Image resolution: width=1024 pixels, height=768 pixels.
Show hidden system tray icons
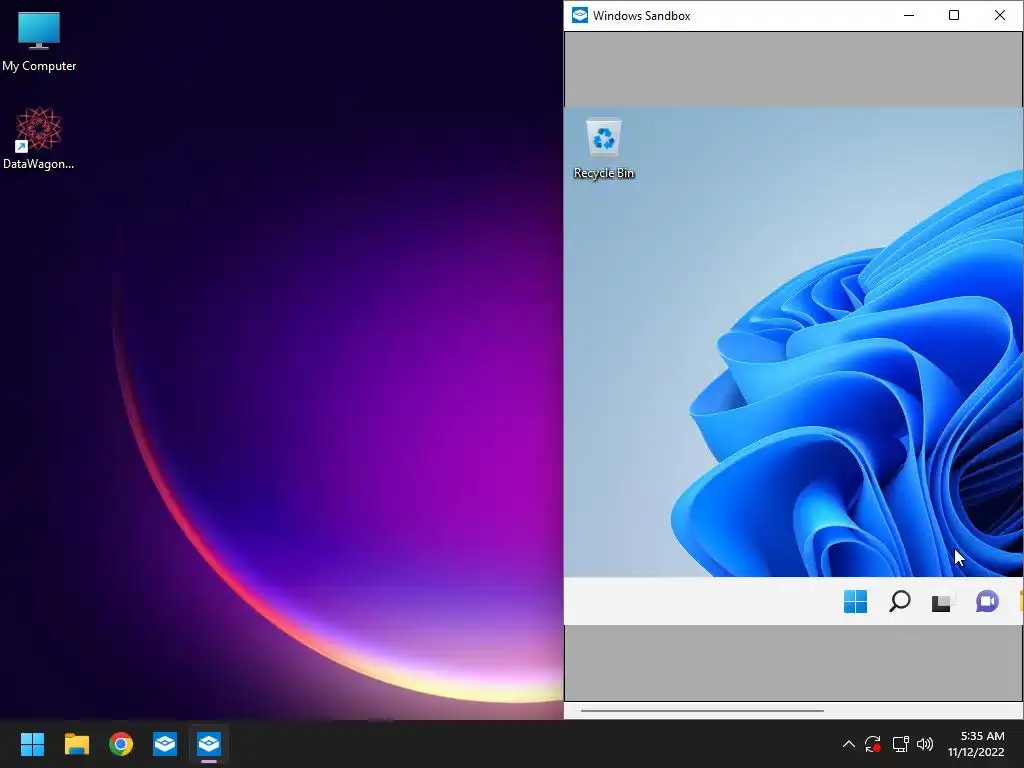coord(848,744)
